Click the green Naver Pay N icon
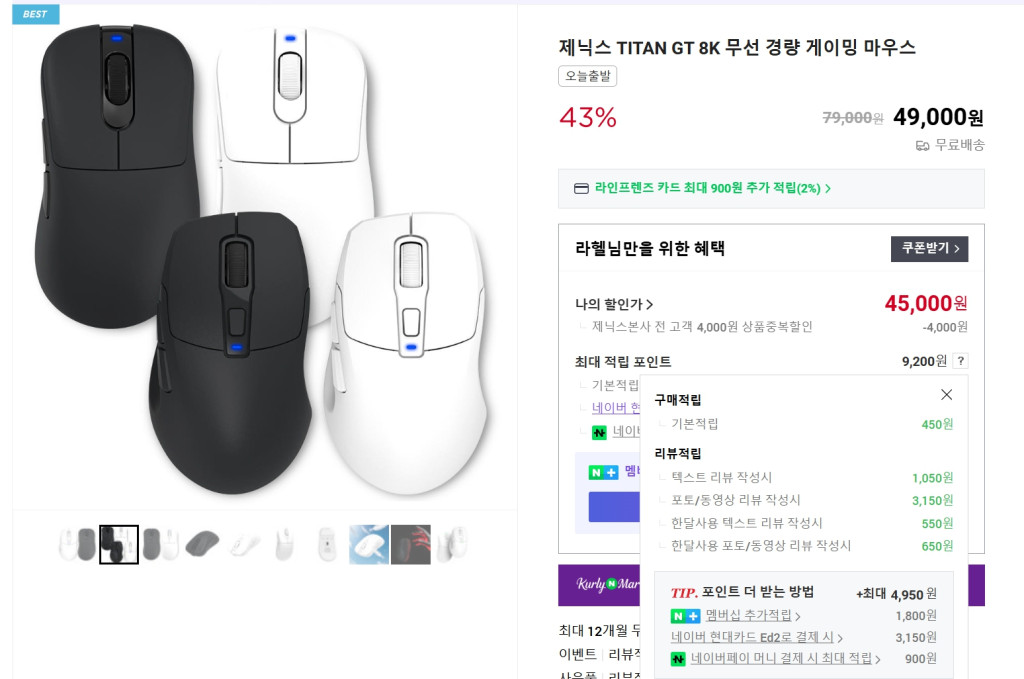Image resolution: width=1024 pixels, height=679 pixels. [678, 659]
